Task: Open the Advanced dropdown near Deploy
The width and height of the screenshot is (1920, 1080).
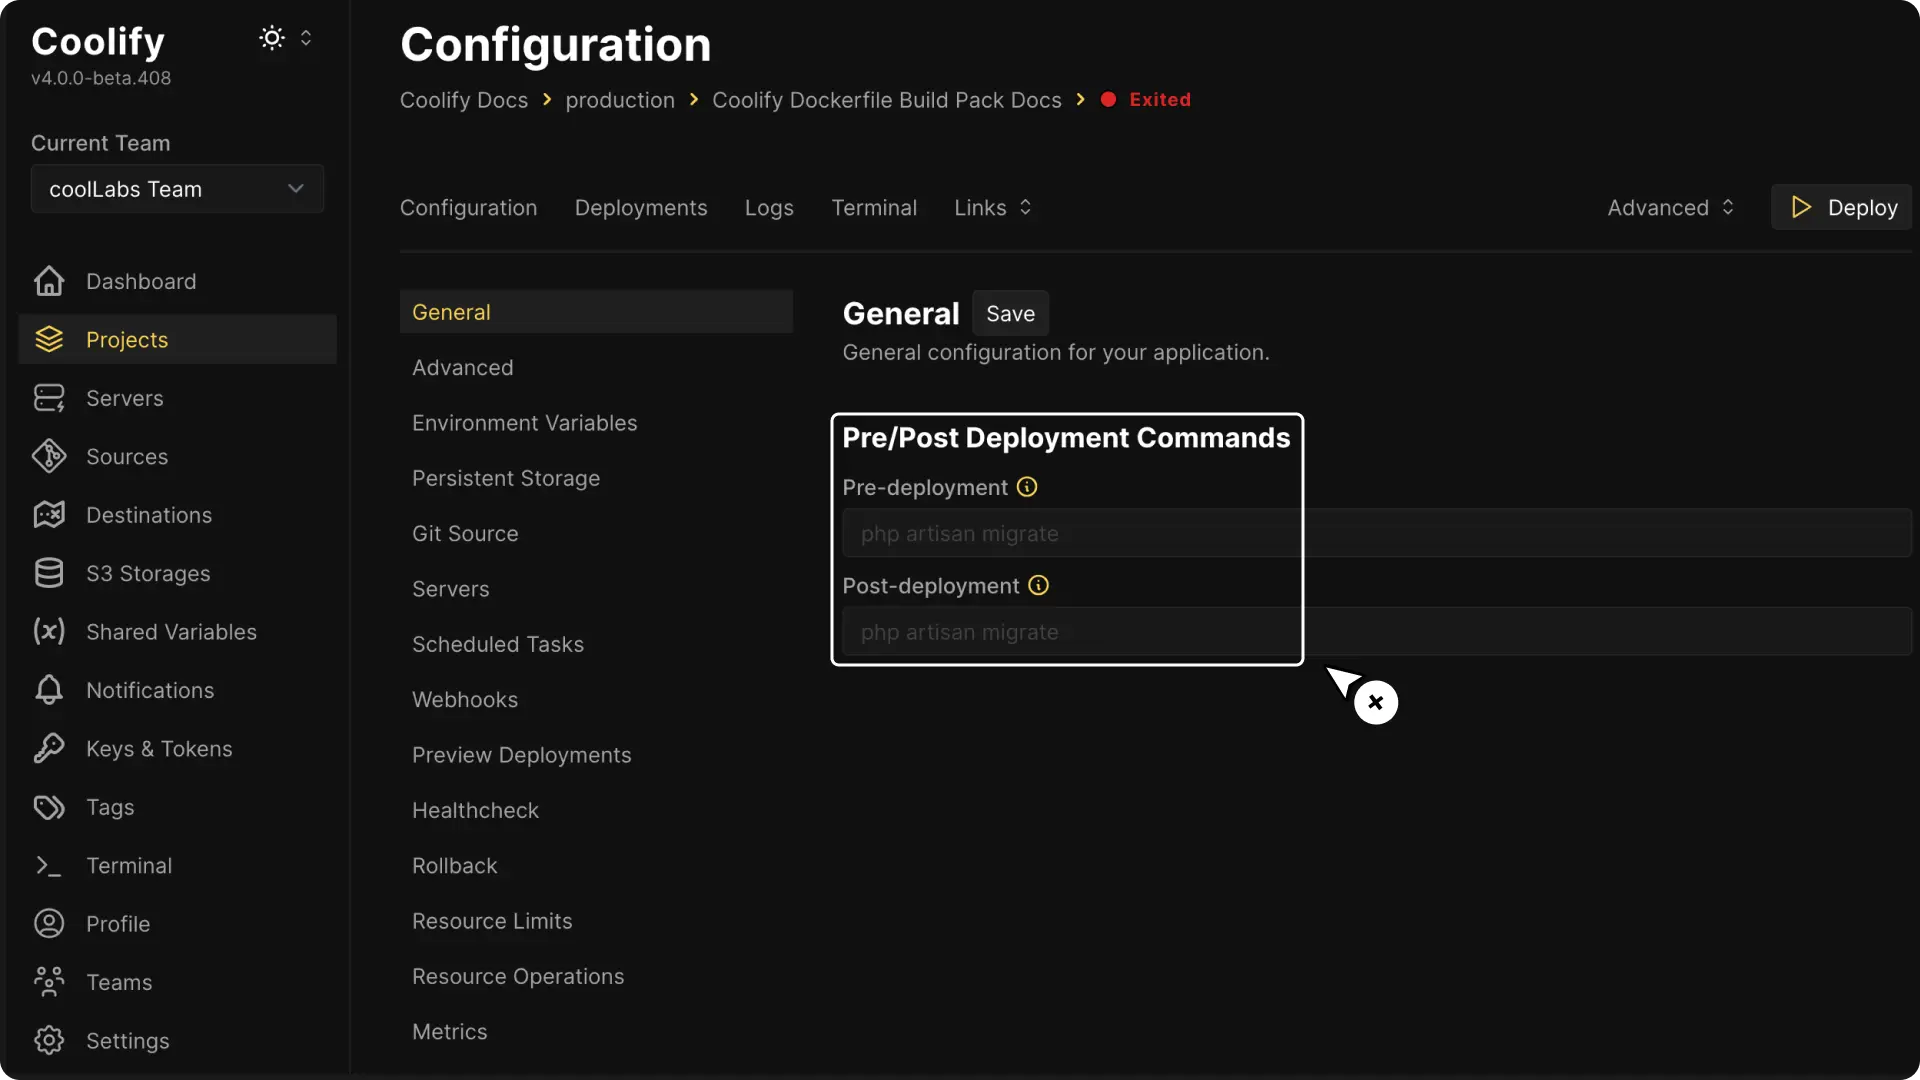Action: pos(1670,207)
